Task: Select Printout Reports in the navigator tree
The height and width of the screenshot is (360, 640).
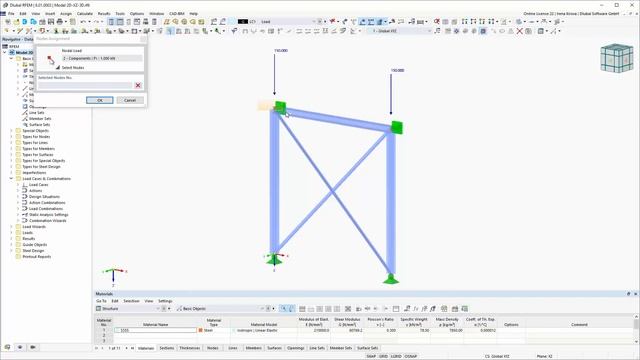Action: (x=37, y=257)
